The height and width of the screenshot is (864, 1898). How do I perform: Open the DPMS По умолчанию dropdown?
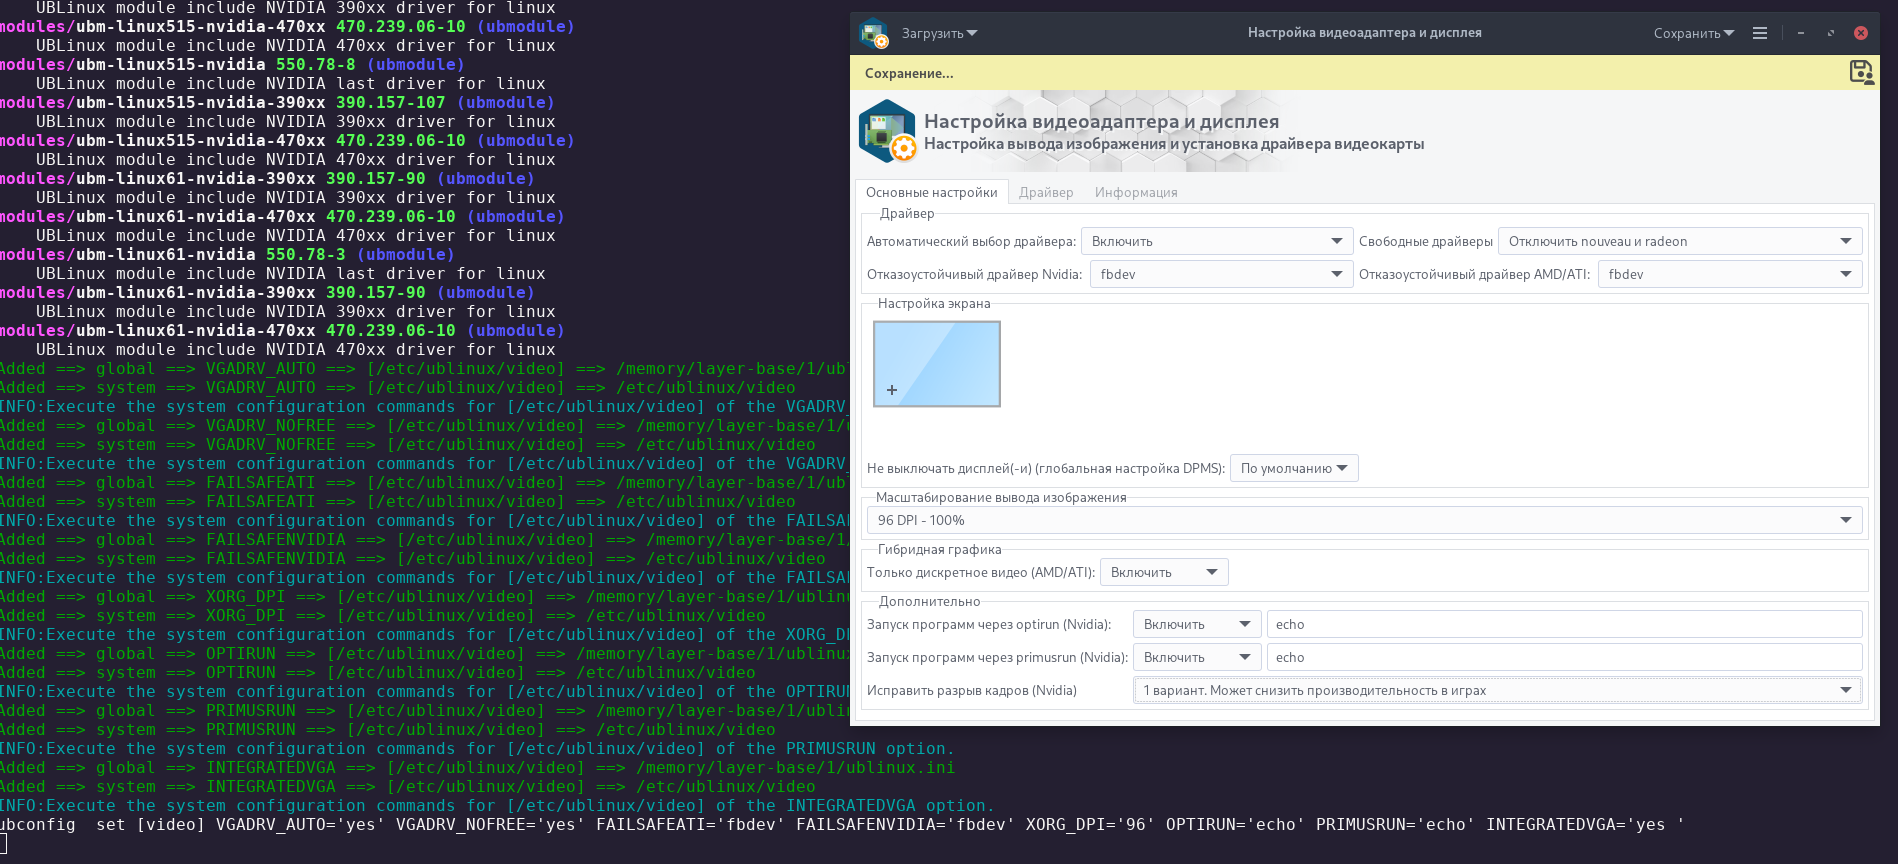[1293, 468]
